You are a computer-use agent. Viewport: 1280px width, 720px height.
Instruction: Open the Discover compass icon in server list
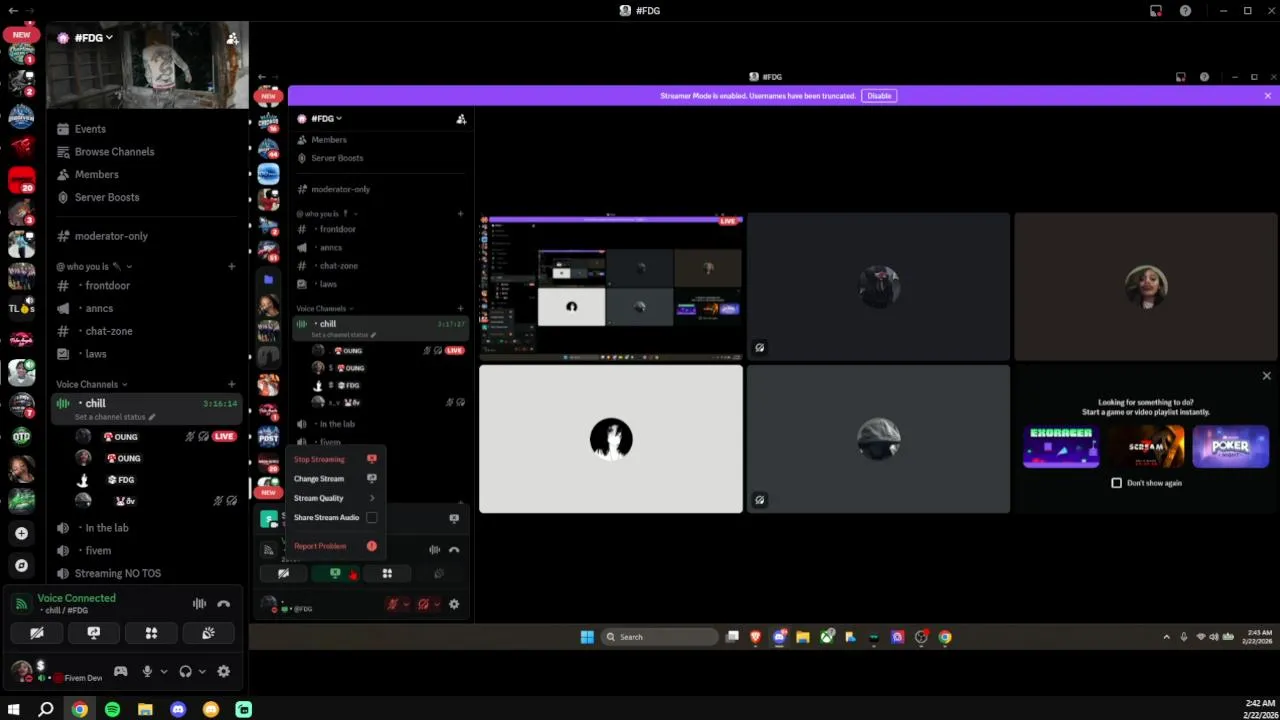(x=21, y=565)
